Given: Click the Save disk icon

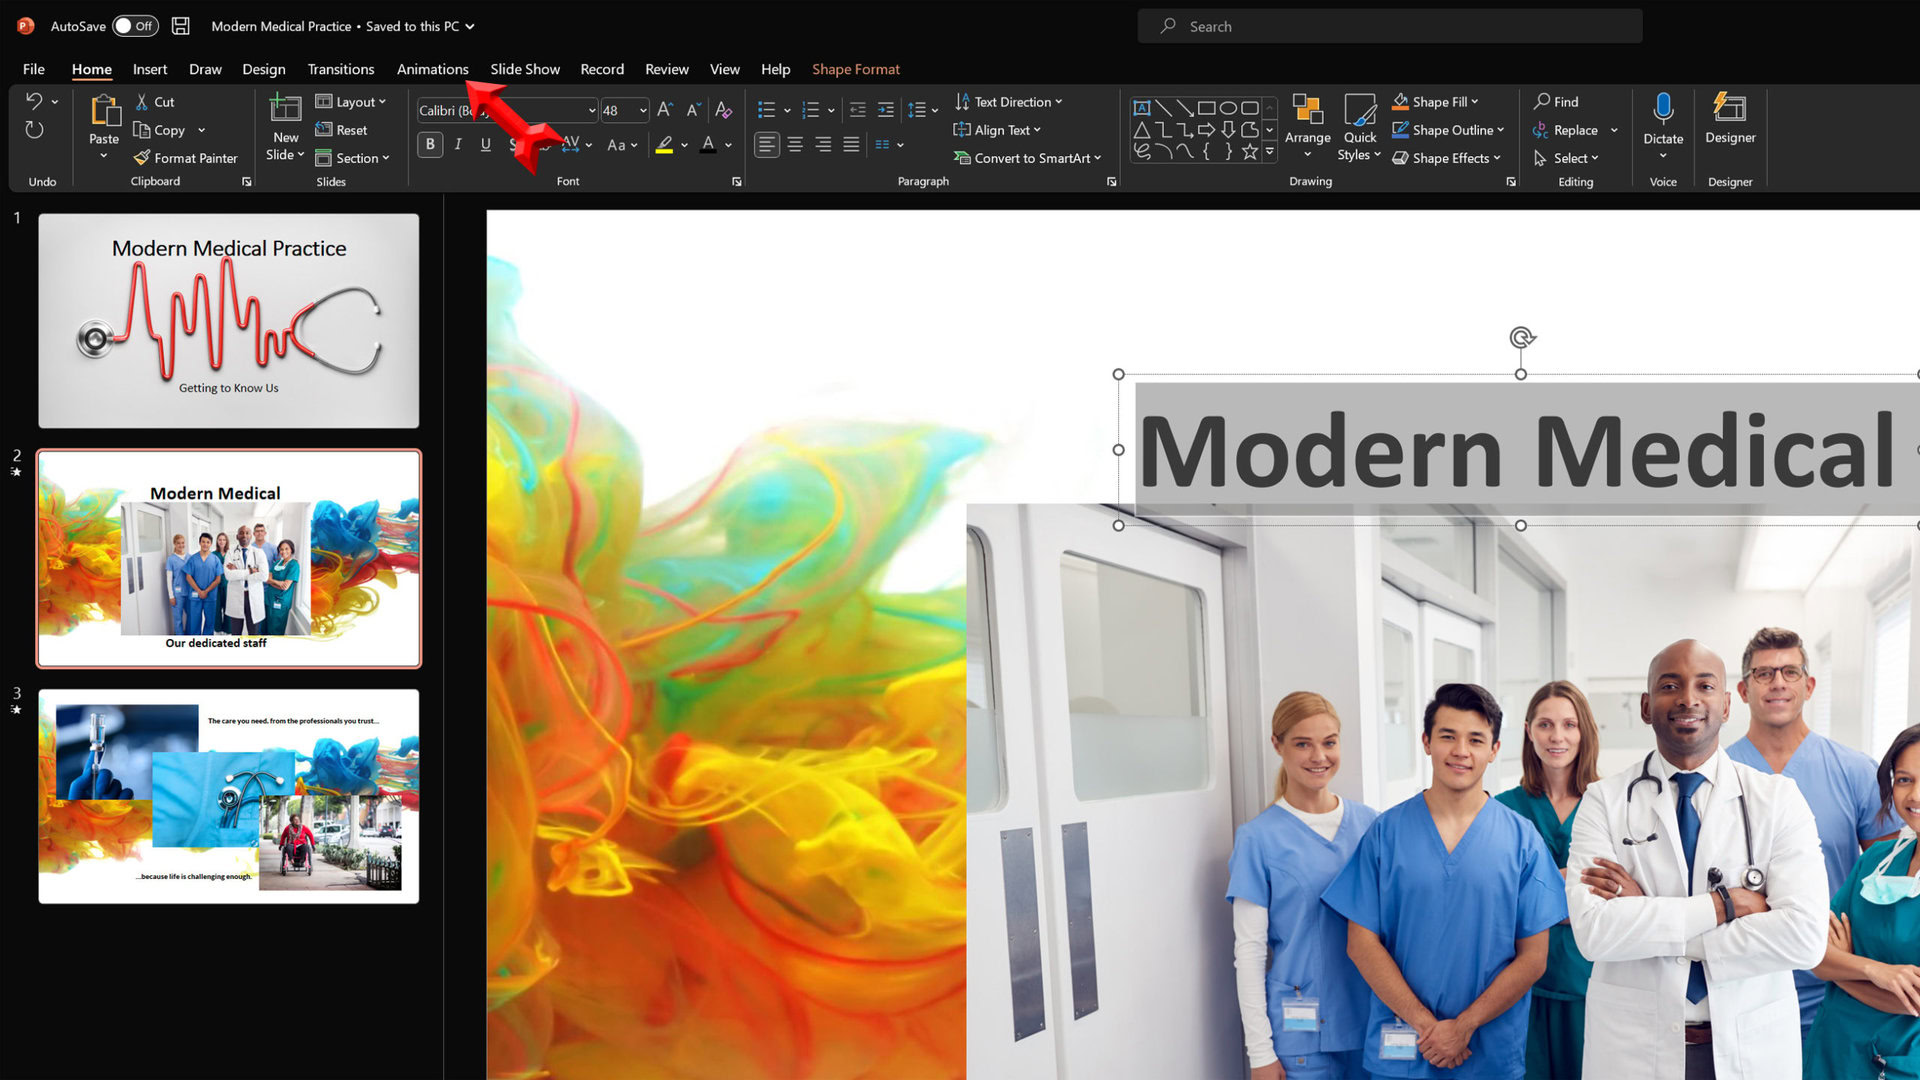Looking at the screenshot, I should [x=181, y=26].
